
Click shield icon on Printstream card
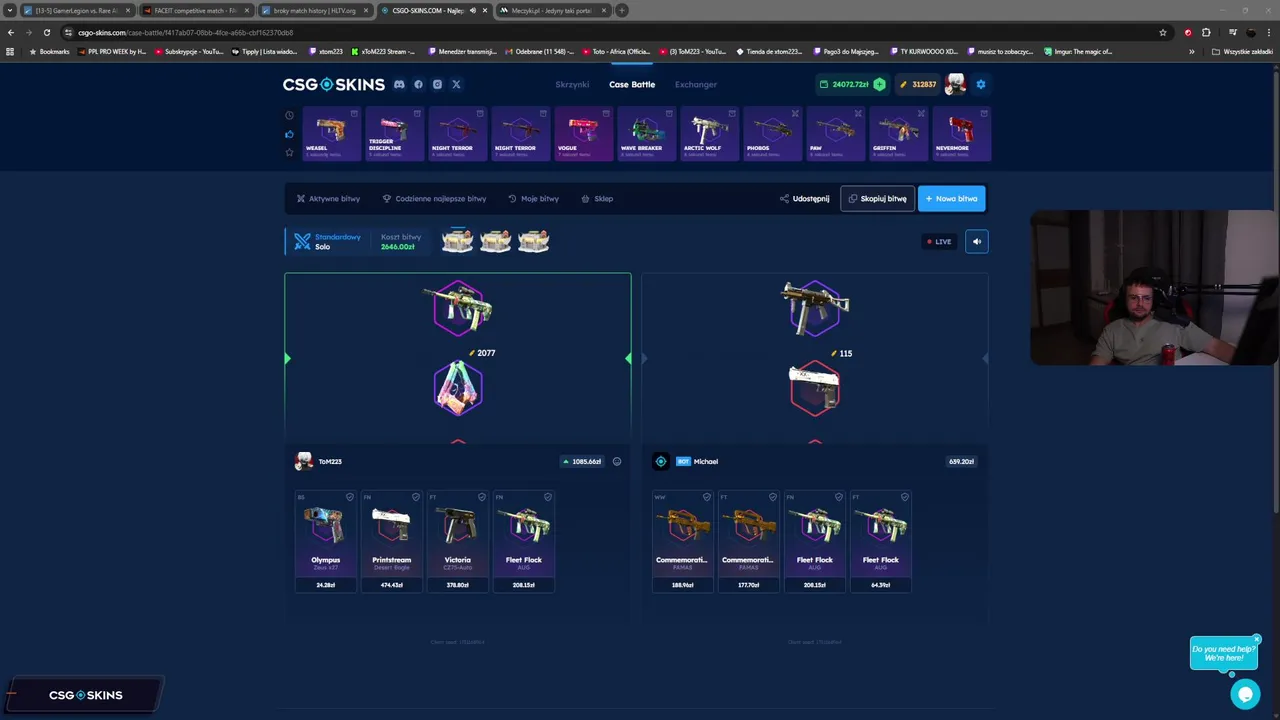pos(416,497)
